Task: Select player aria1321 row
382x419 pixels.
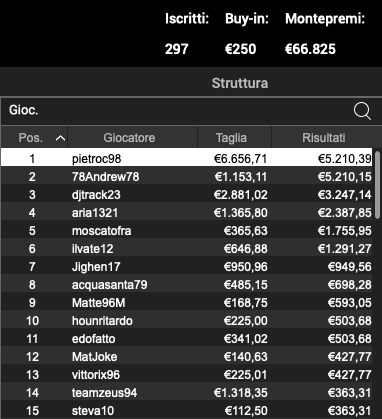Action: click(x=187, y=212)
